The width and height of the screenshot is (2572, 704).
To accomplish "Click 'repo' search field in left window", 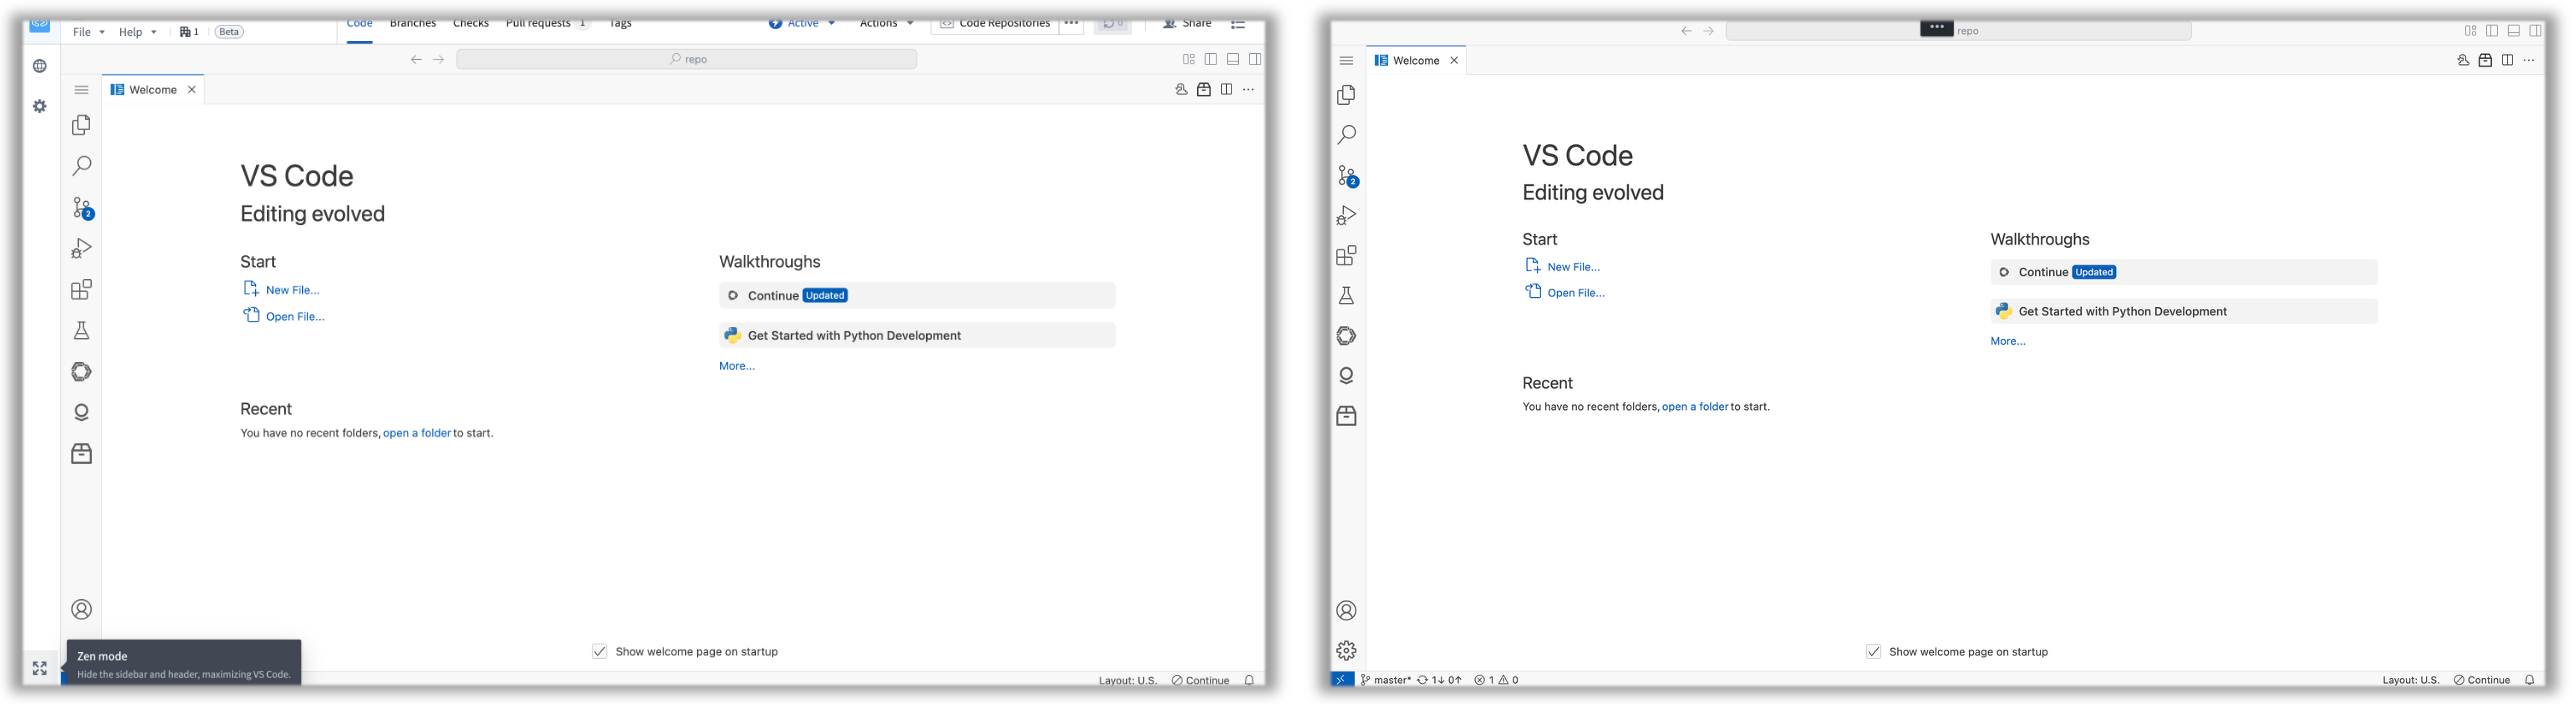I will coord(687,59).
